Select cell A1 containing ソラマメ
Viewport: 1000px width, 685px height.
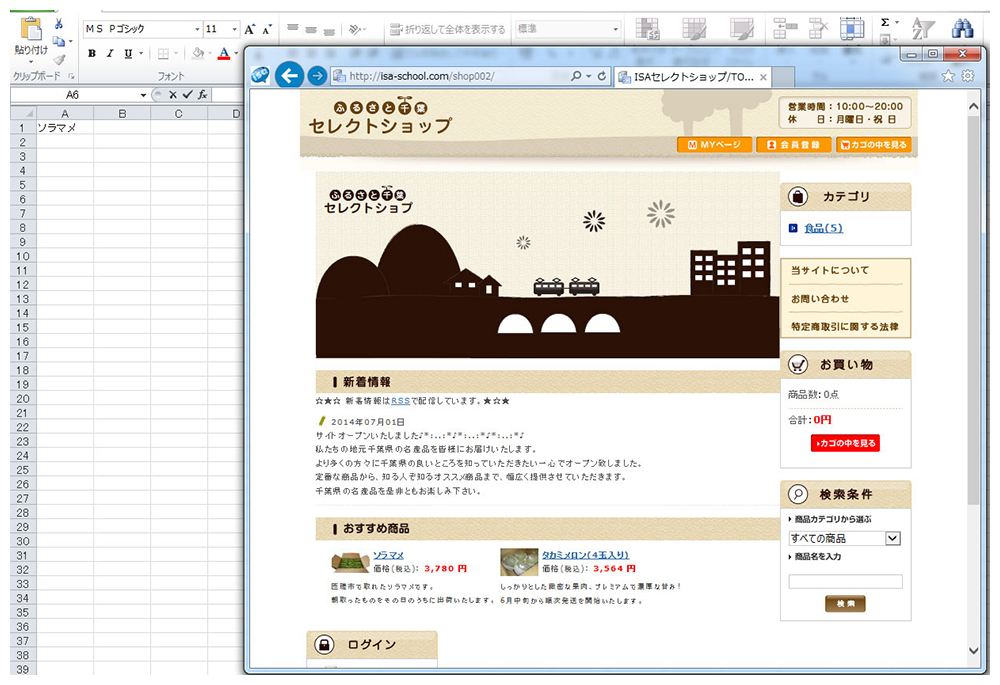[65, 128]
